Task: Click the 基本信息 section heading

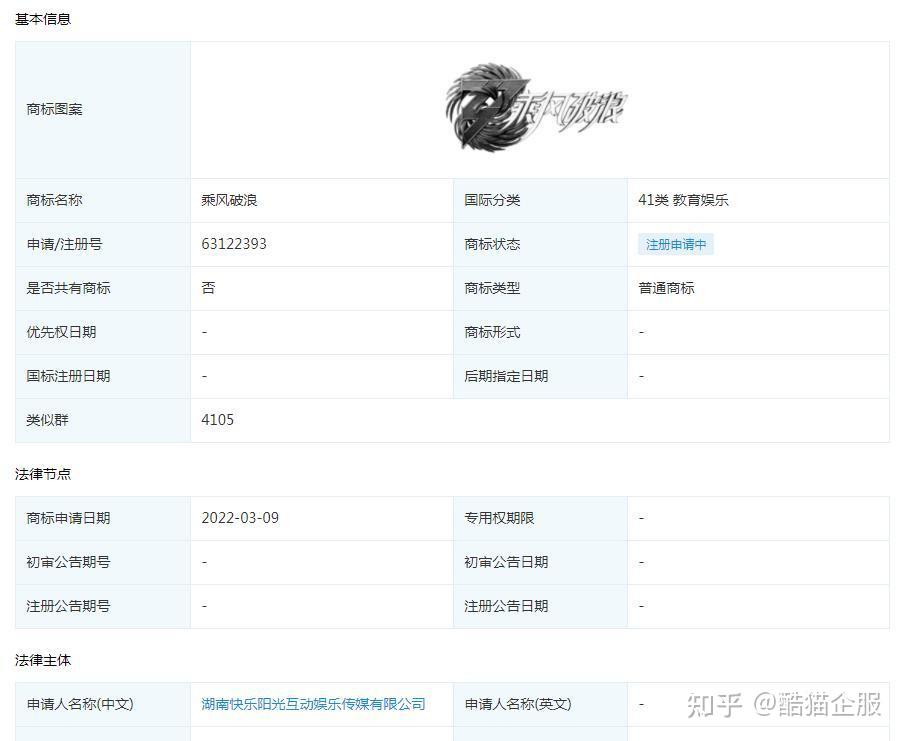Action: [43, 19]
